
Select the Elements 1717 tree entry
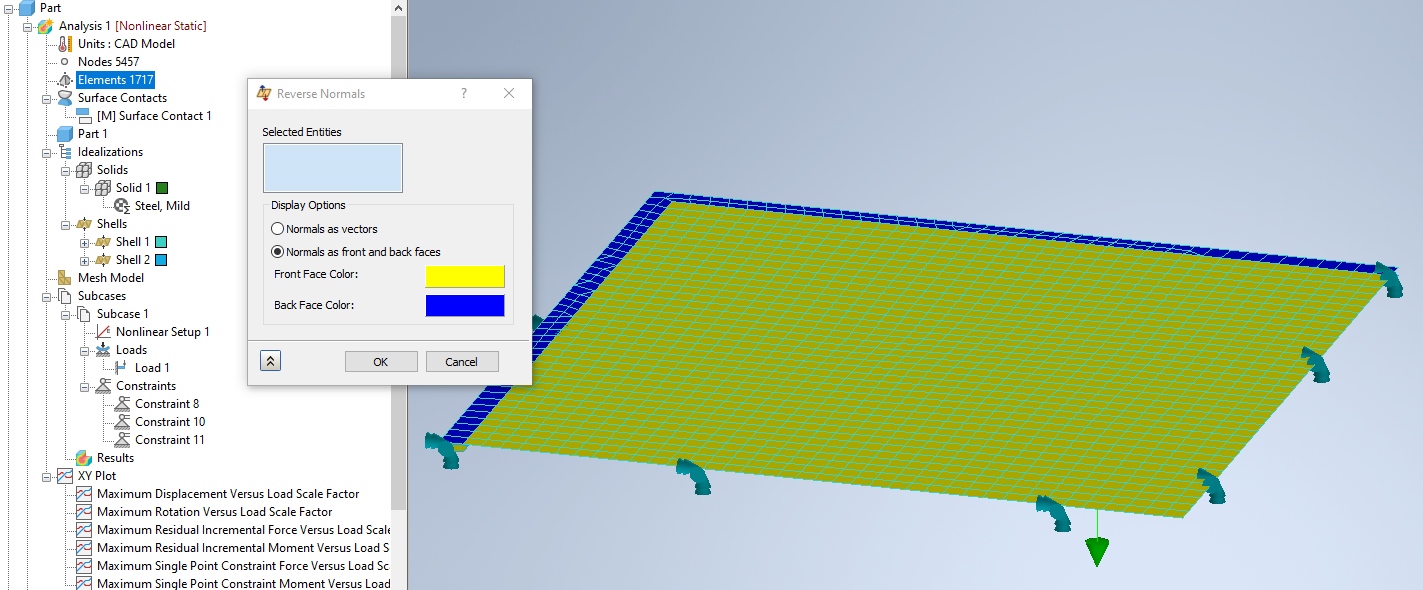click(x=116, y=80)
